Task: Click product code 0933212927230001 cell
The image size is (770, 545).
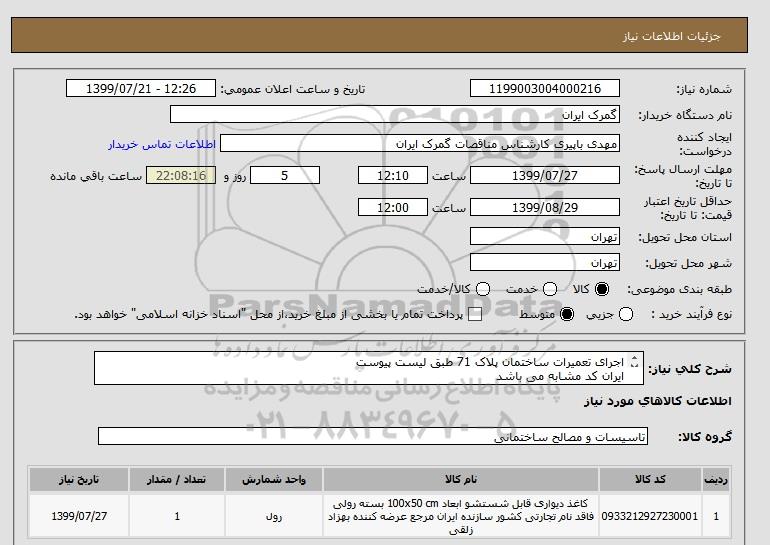Action: (x=650, y=516)
